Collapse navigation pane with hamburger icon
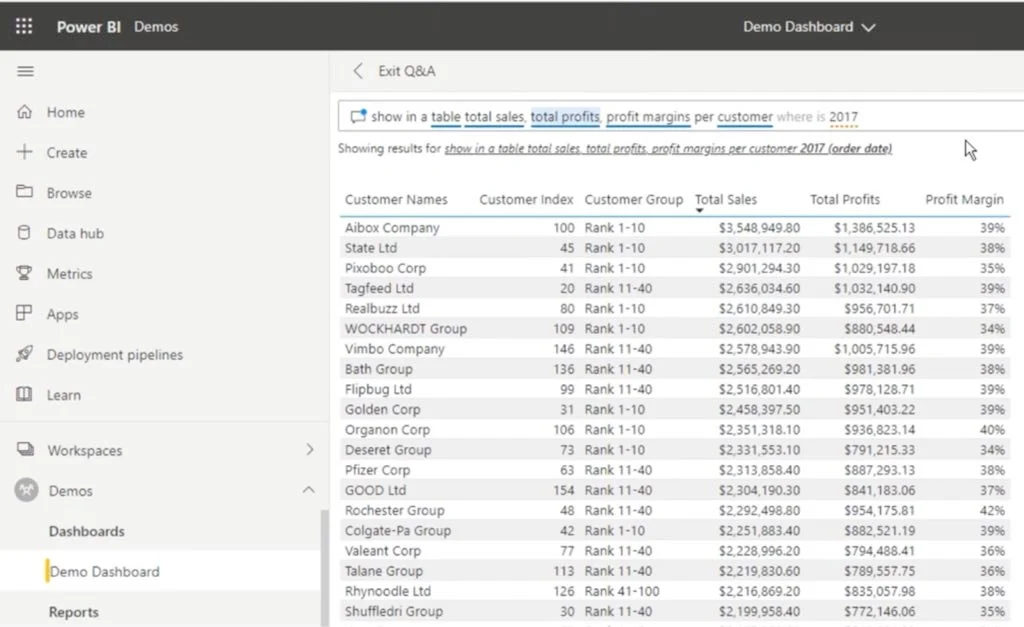This screenshot has width=1024, height=627. pyautogui.click(x=25, y=71)
